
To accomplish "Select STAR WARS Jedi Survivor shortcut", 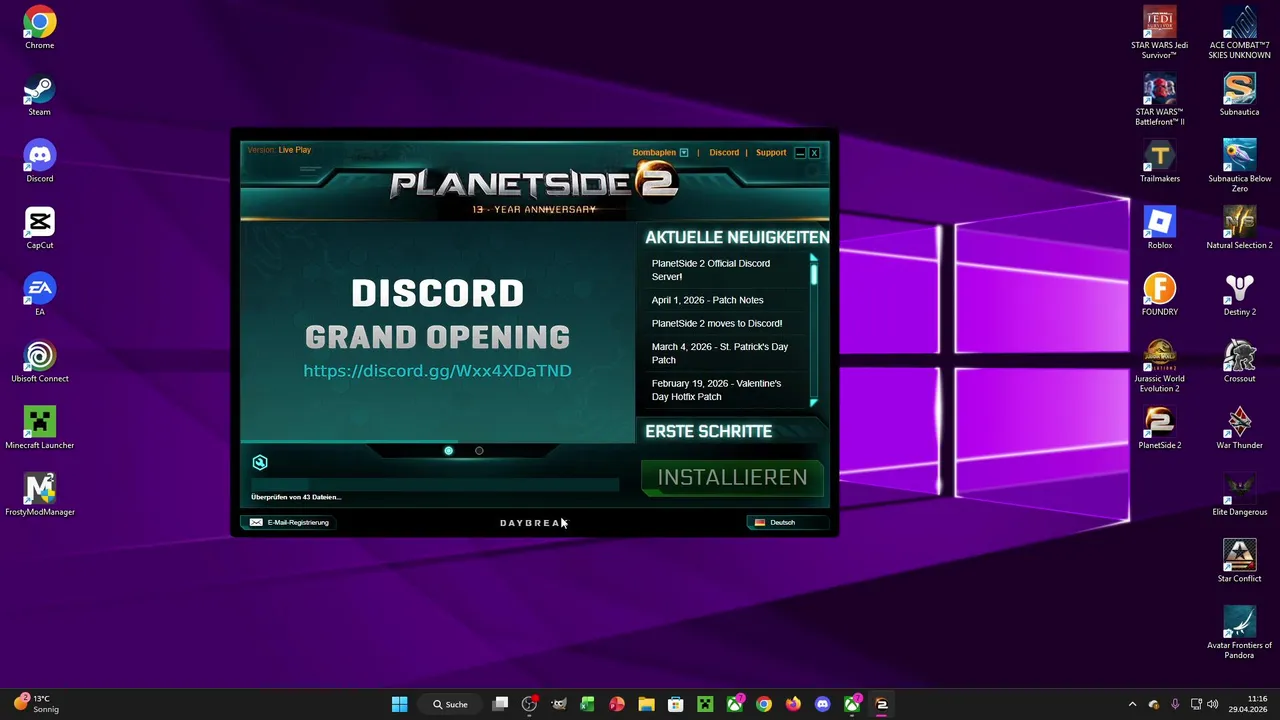I will [1160, 32].
